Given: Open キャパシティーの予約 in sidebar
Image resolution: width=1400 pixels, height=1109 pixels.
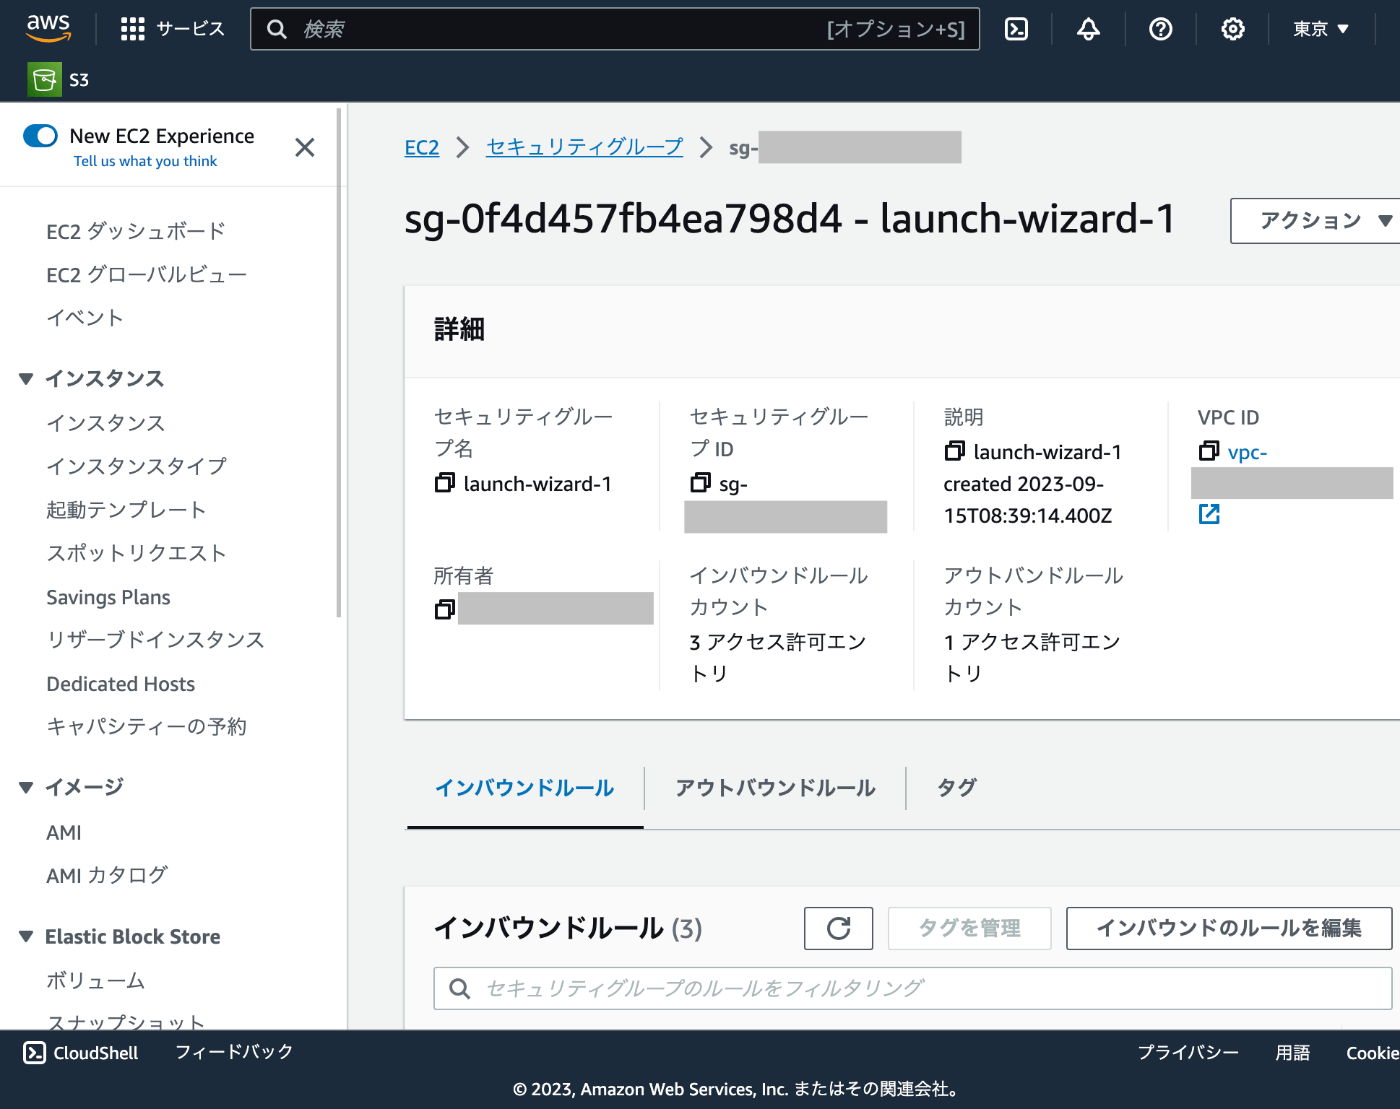Looking at the screenshot, I should point(146,727).
